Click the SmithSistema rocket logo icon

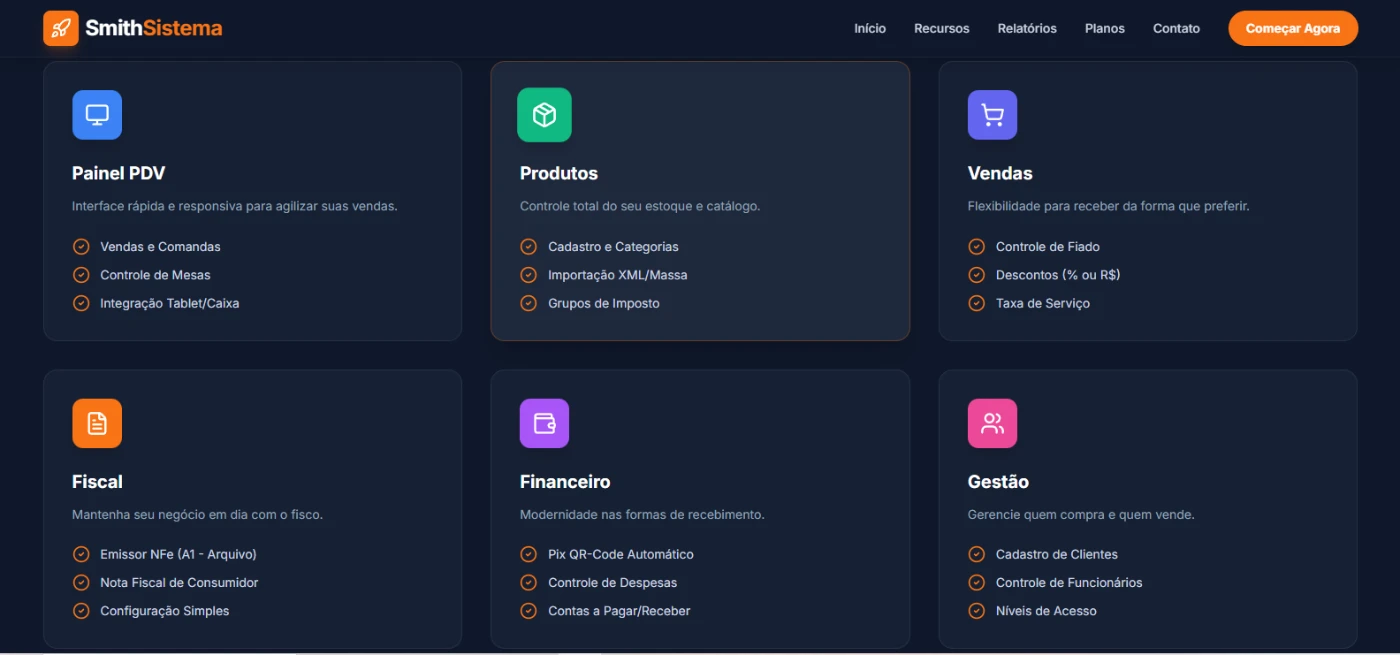(x=61, y=28)
